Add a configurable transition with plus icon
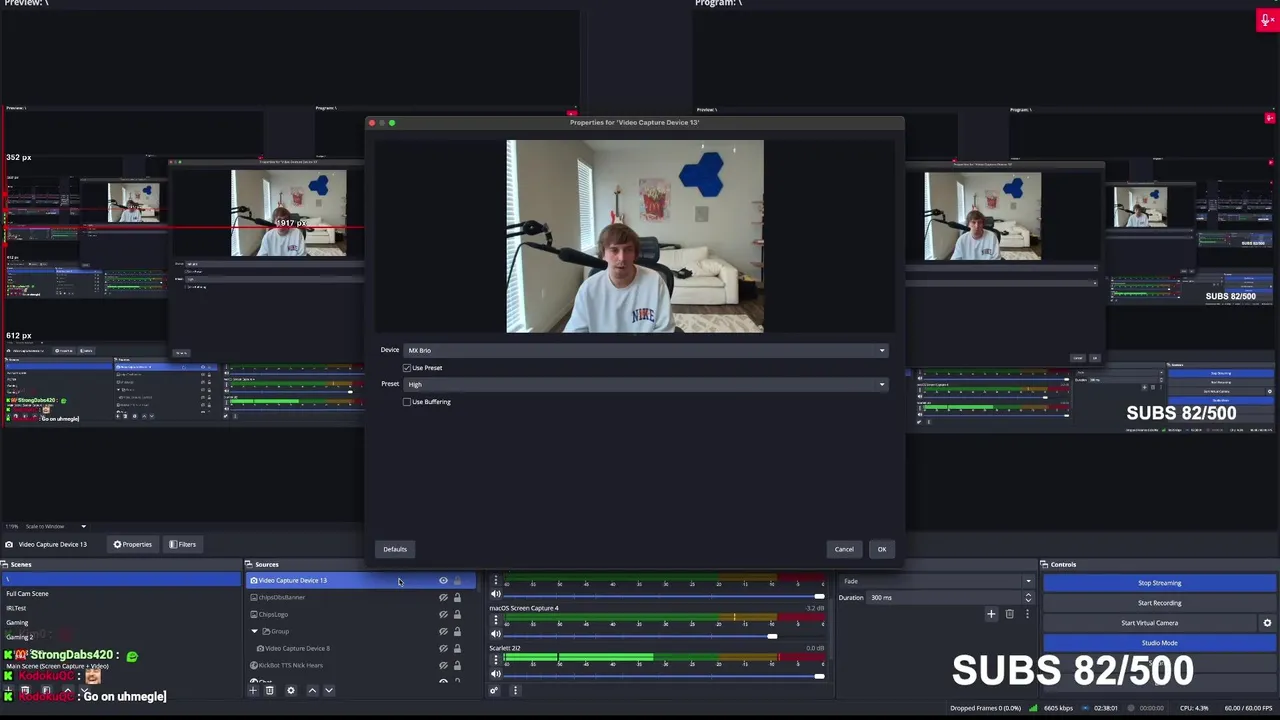 991,614
